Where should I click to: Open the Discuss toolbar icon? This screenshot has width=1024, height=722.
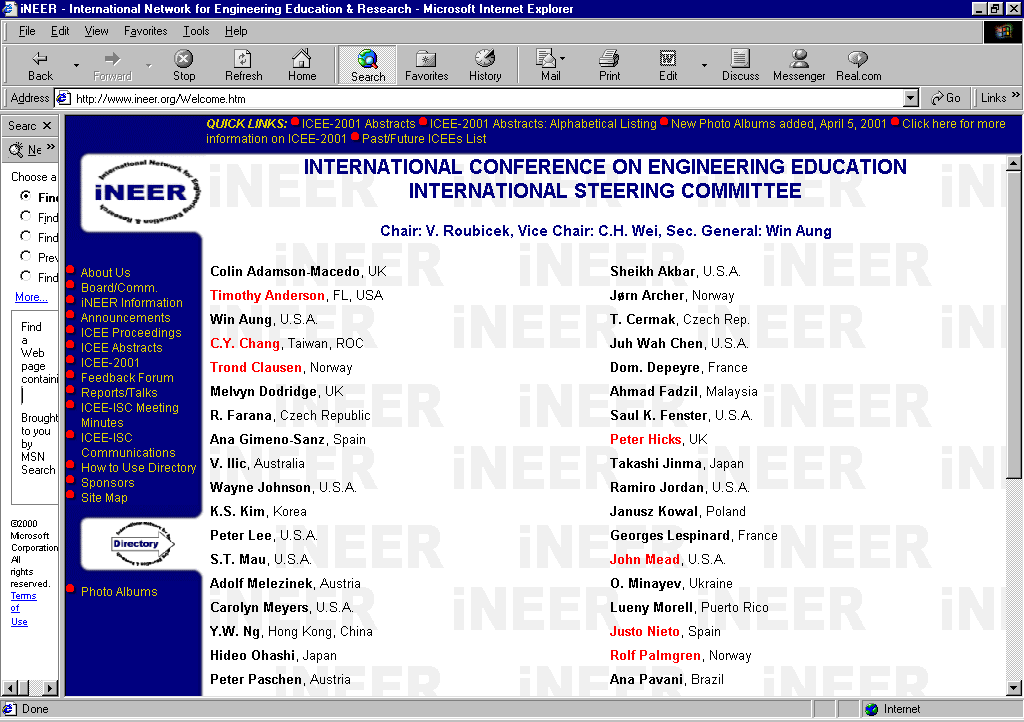point(741,65)
